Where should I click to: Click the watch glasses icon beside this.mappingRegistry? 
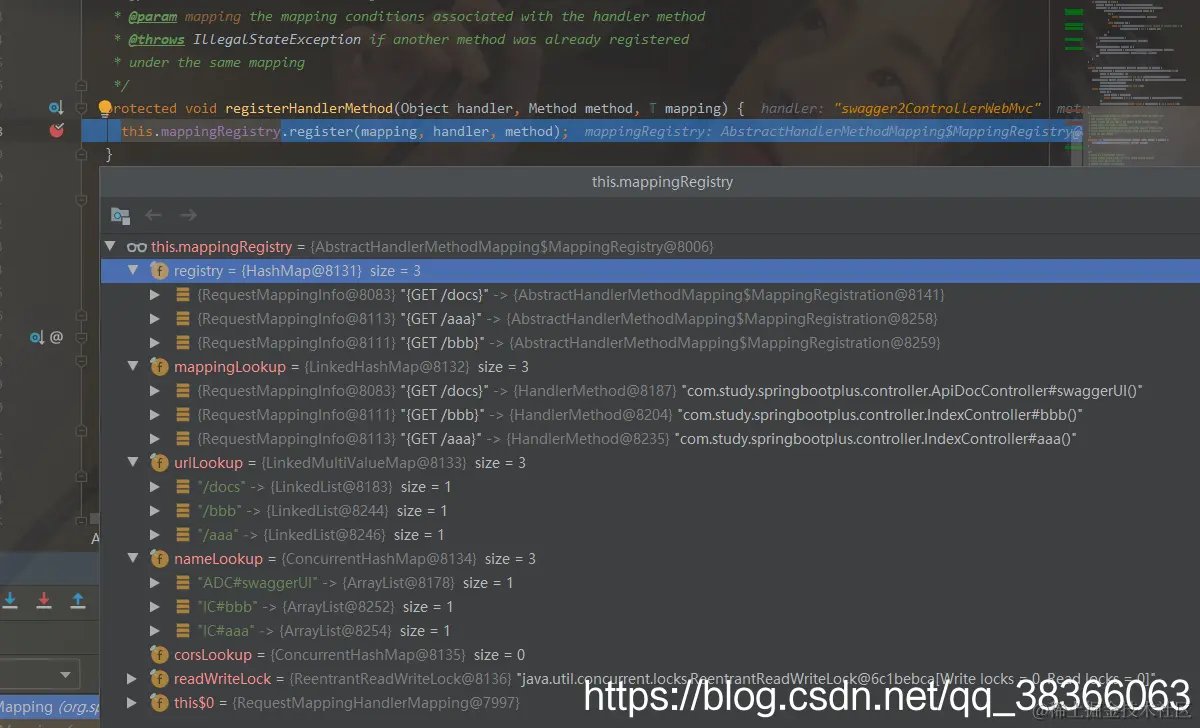[x=137, y=247]
